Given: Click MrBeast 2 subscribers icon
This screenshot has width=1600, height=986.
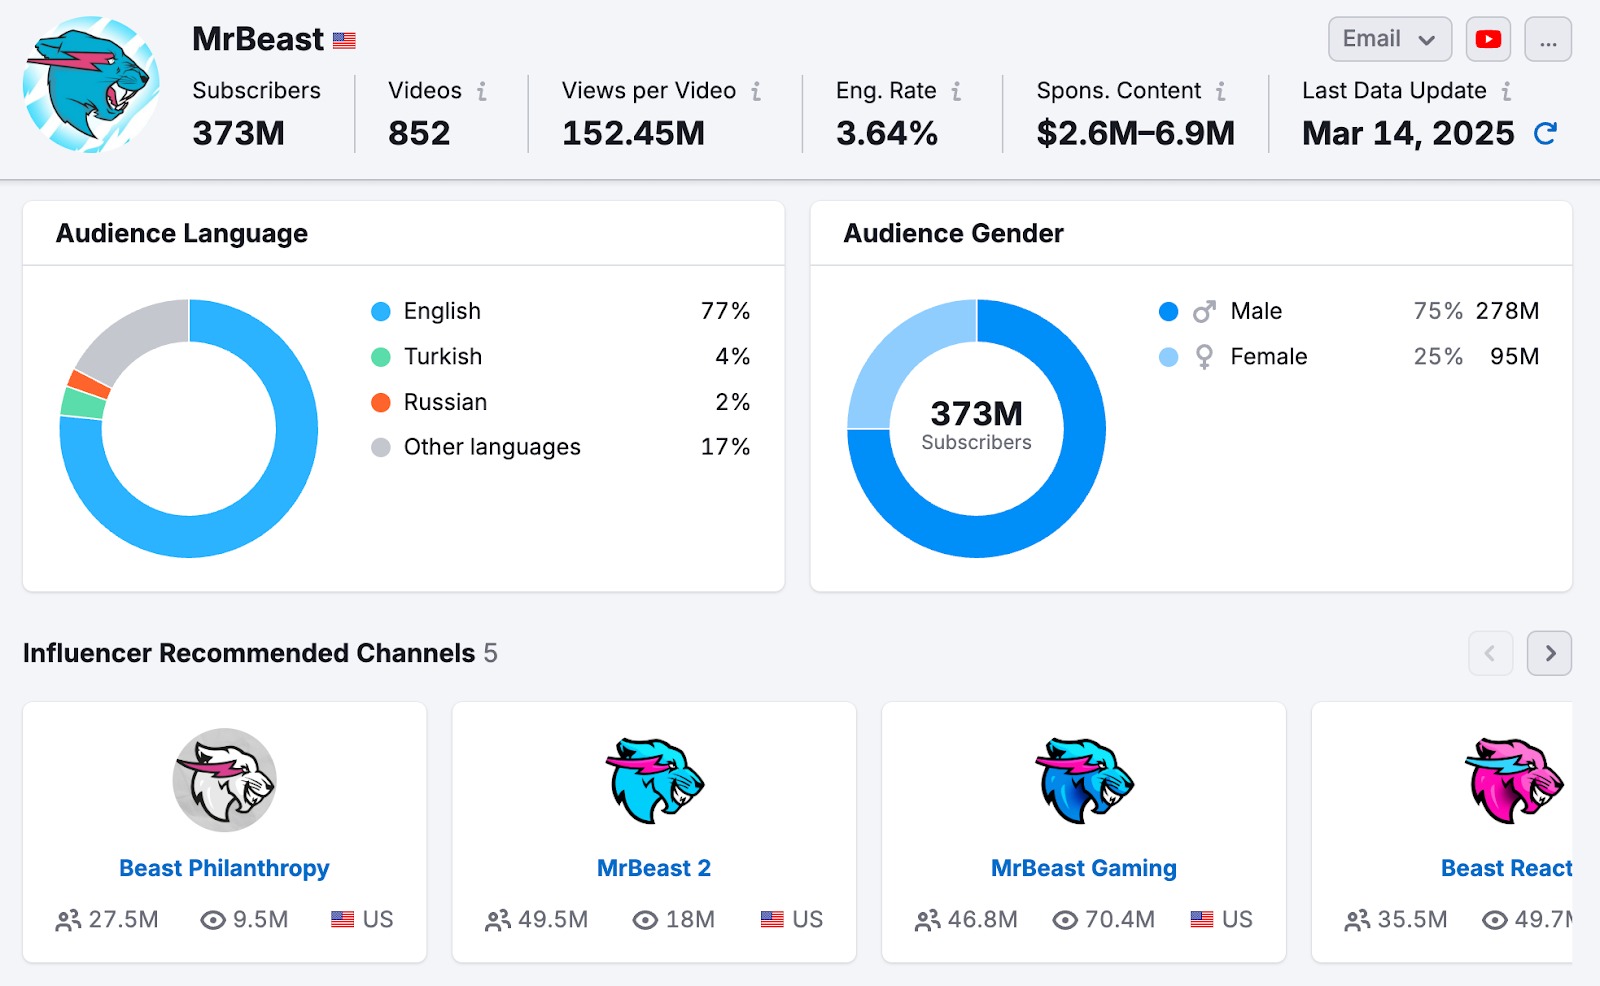Looking at the screenshot, I should (x=498, y=920).
